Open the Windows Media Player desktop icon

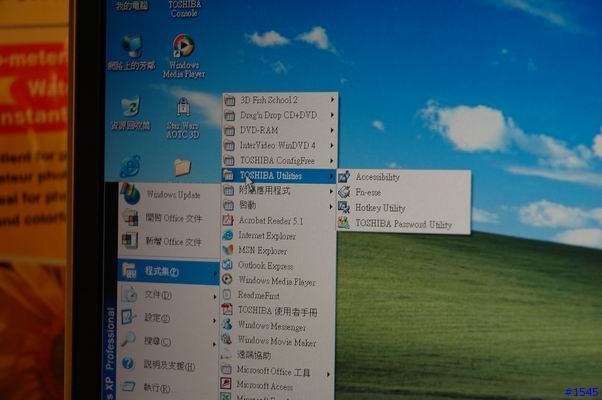click(184, 56)
